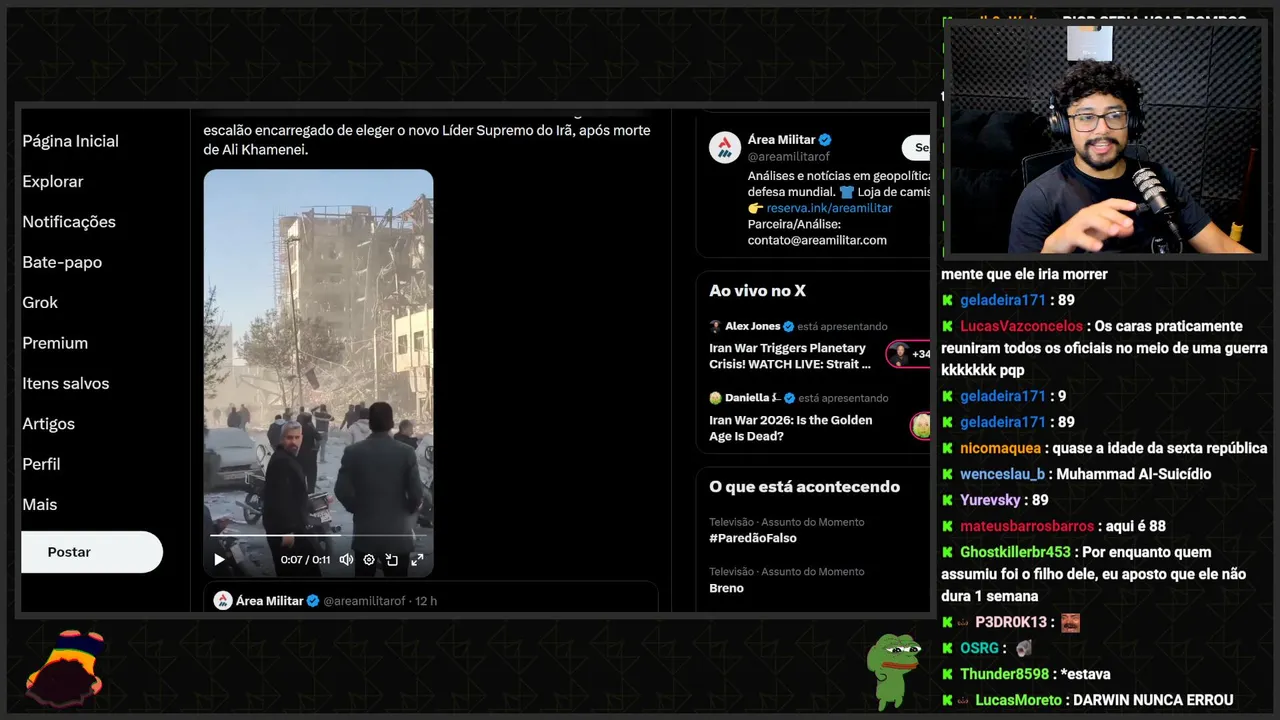
Task: Open video settings gear icon
Action: 369,560
